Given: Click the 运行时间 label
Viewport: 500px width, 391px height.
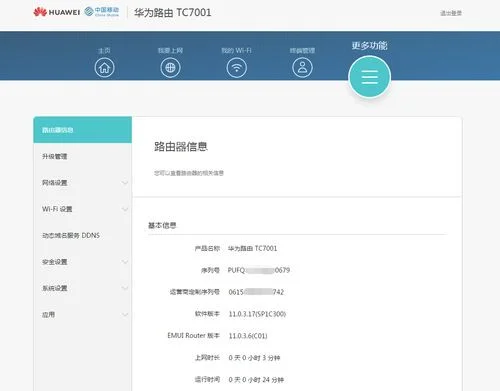Looking at the screenshot, I should tap(207, 379).
